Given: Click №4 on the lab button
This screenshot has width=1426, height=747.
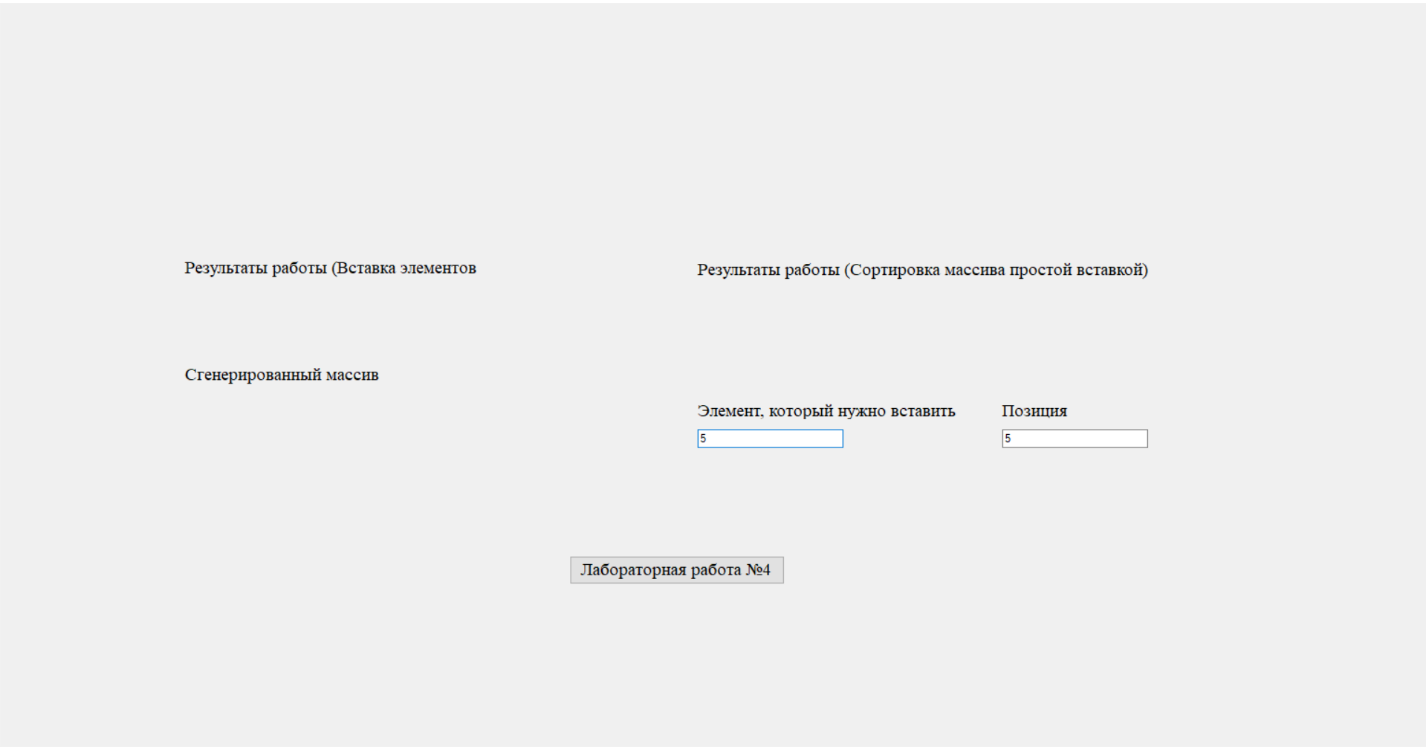Looking at the screenshot, I should tap(758, 570).
